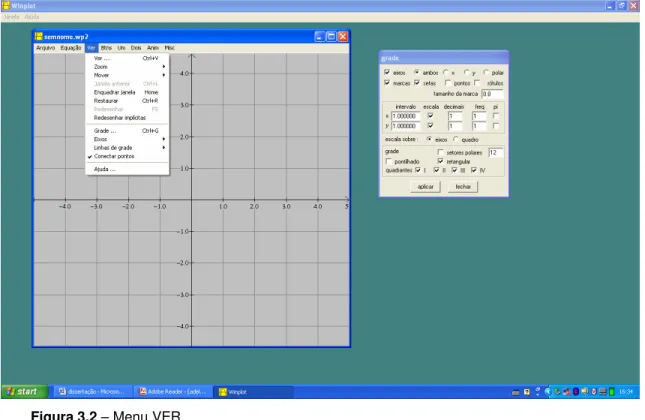
Task: Toggle the x escala checkbox
Action: tap(430, 116)
